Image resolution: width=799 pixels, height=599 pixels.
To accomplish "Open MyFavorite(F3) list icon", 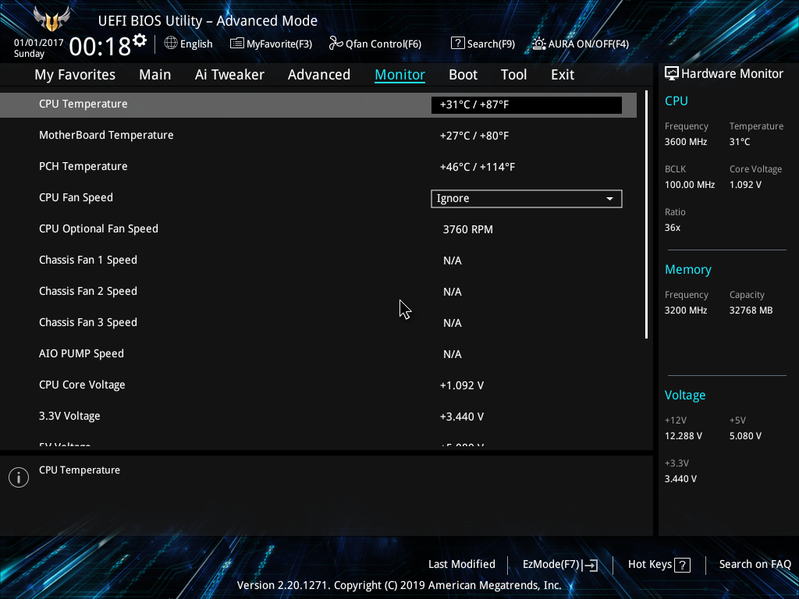I will click(x=236, y=43).
